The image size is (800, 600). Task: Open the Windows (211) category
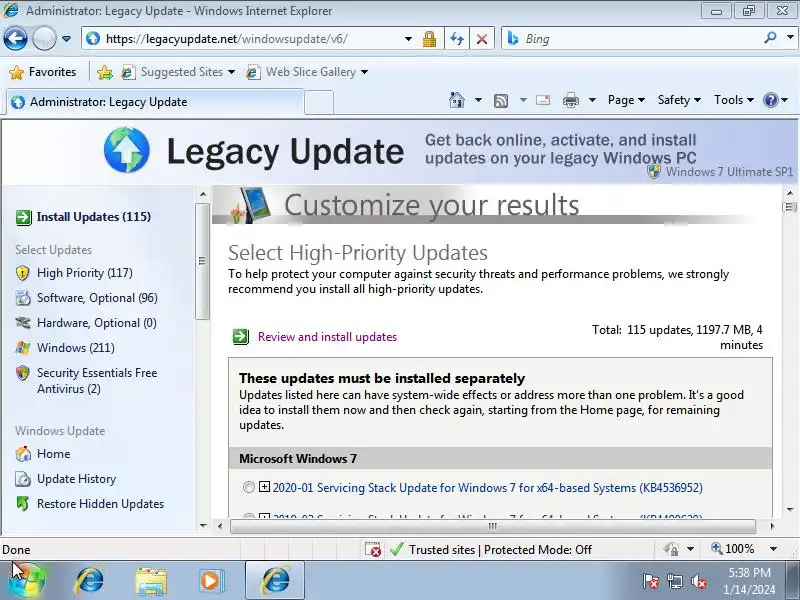76,348
